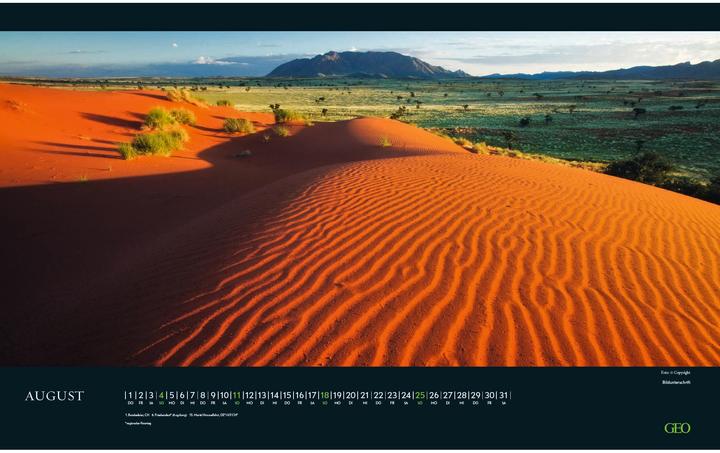Select day 26 in the calendar strip

click(434, 395)
